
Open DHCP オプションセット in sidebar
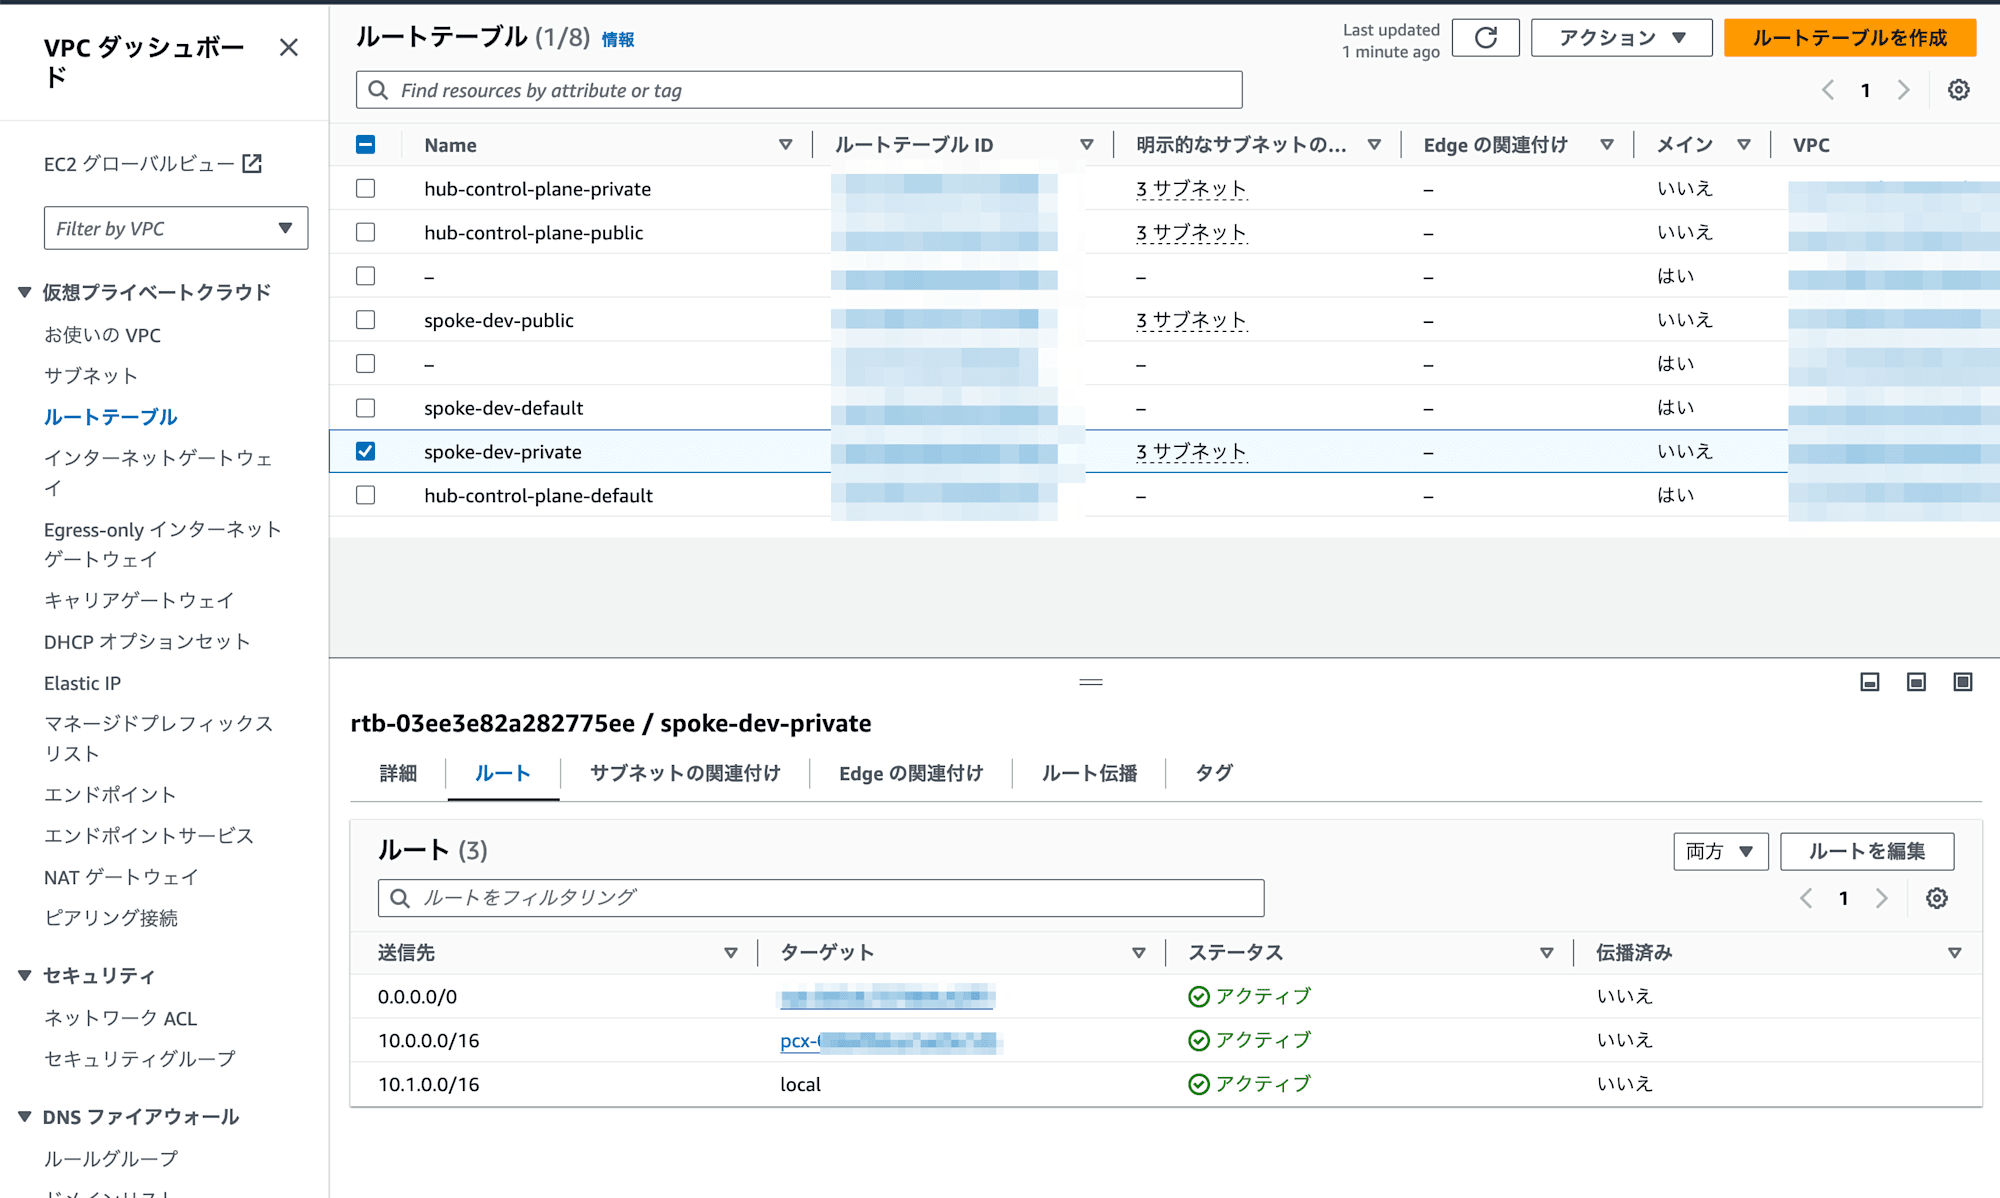[147, 642]
